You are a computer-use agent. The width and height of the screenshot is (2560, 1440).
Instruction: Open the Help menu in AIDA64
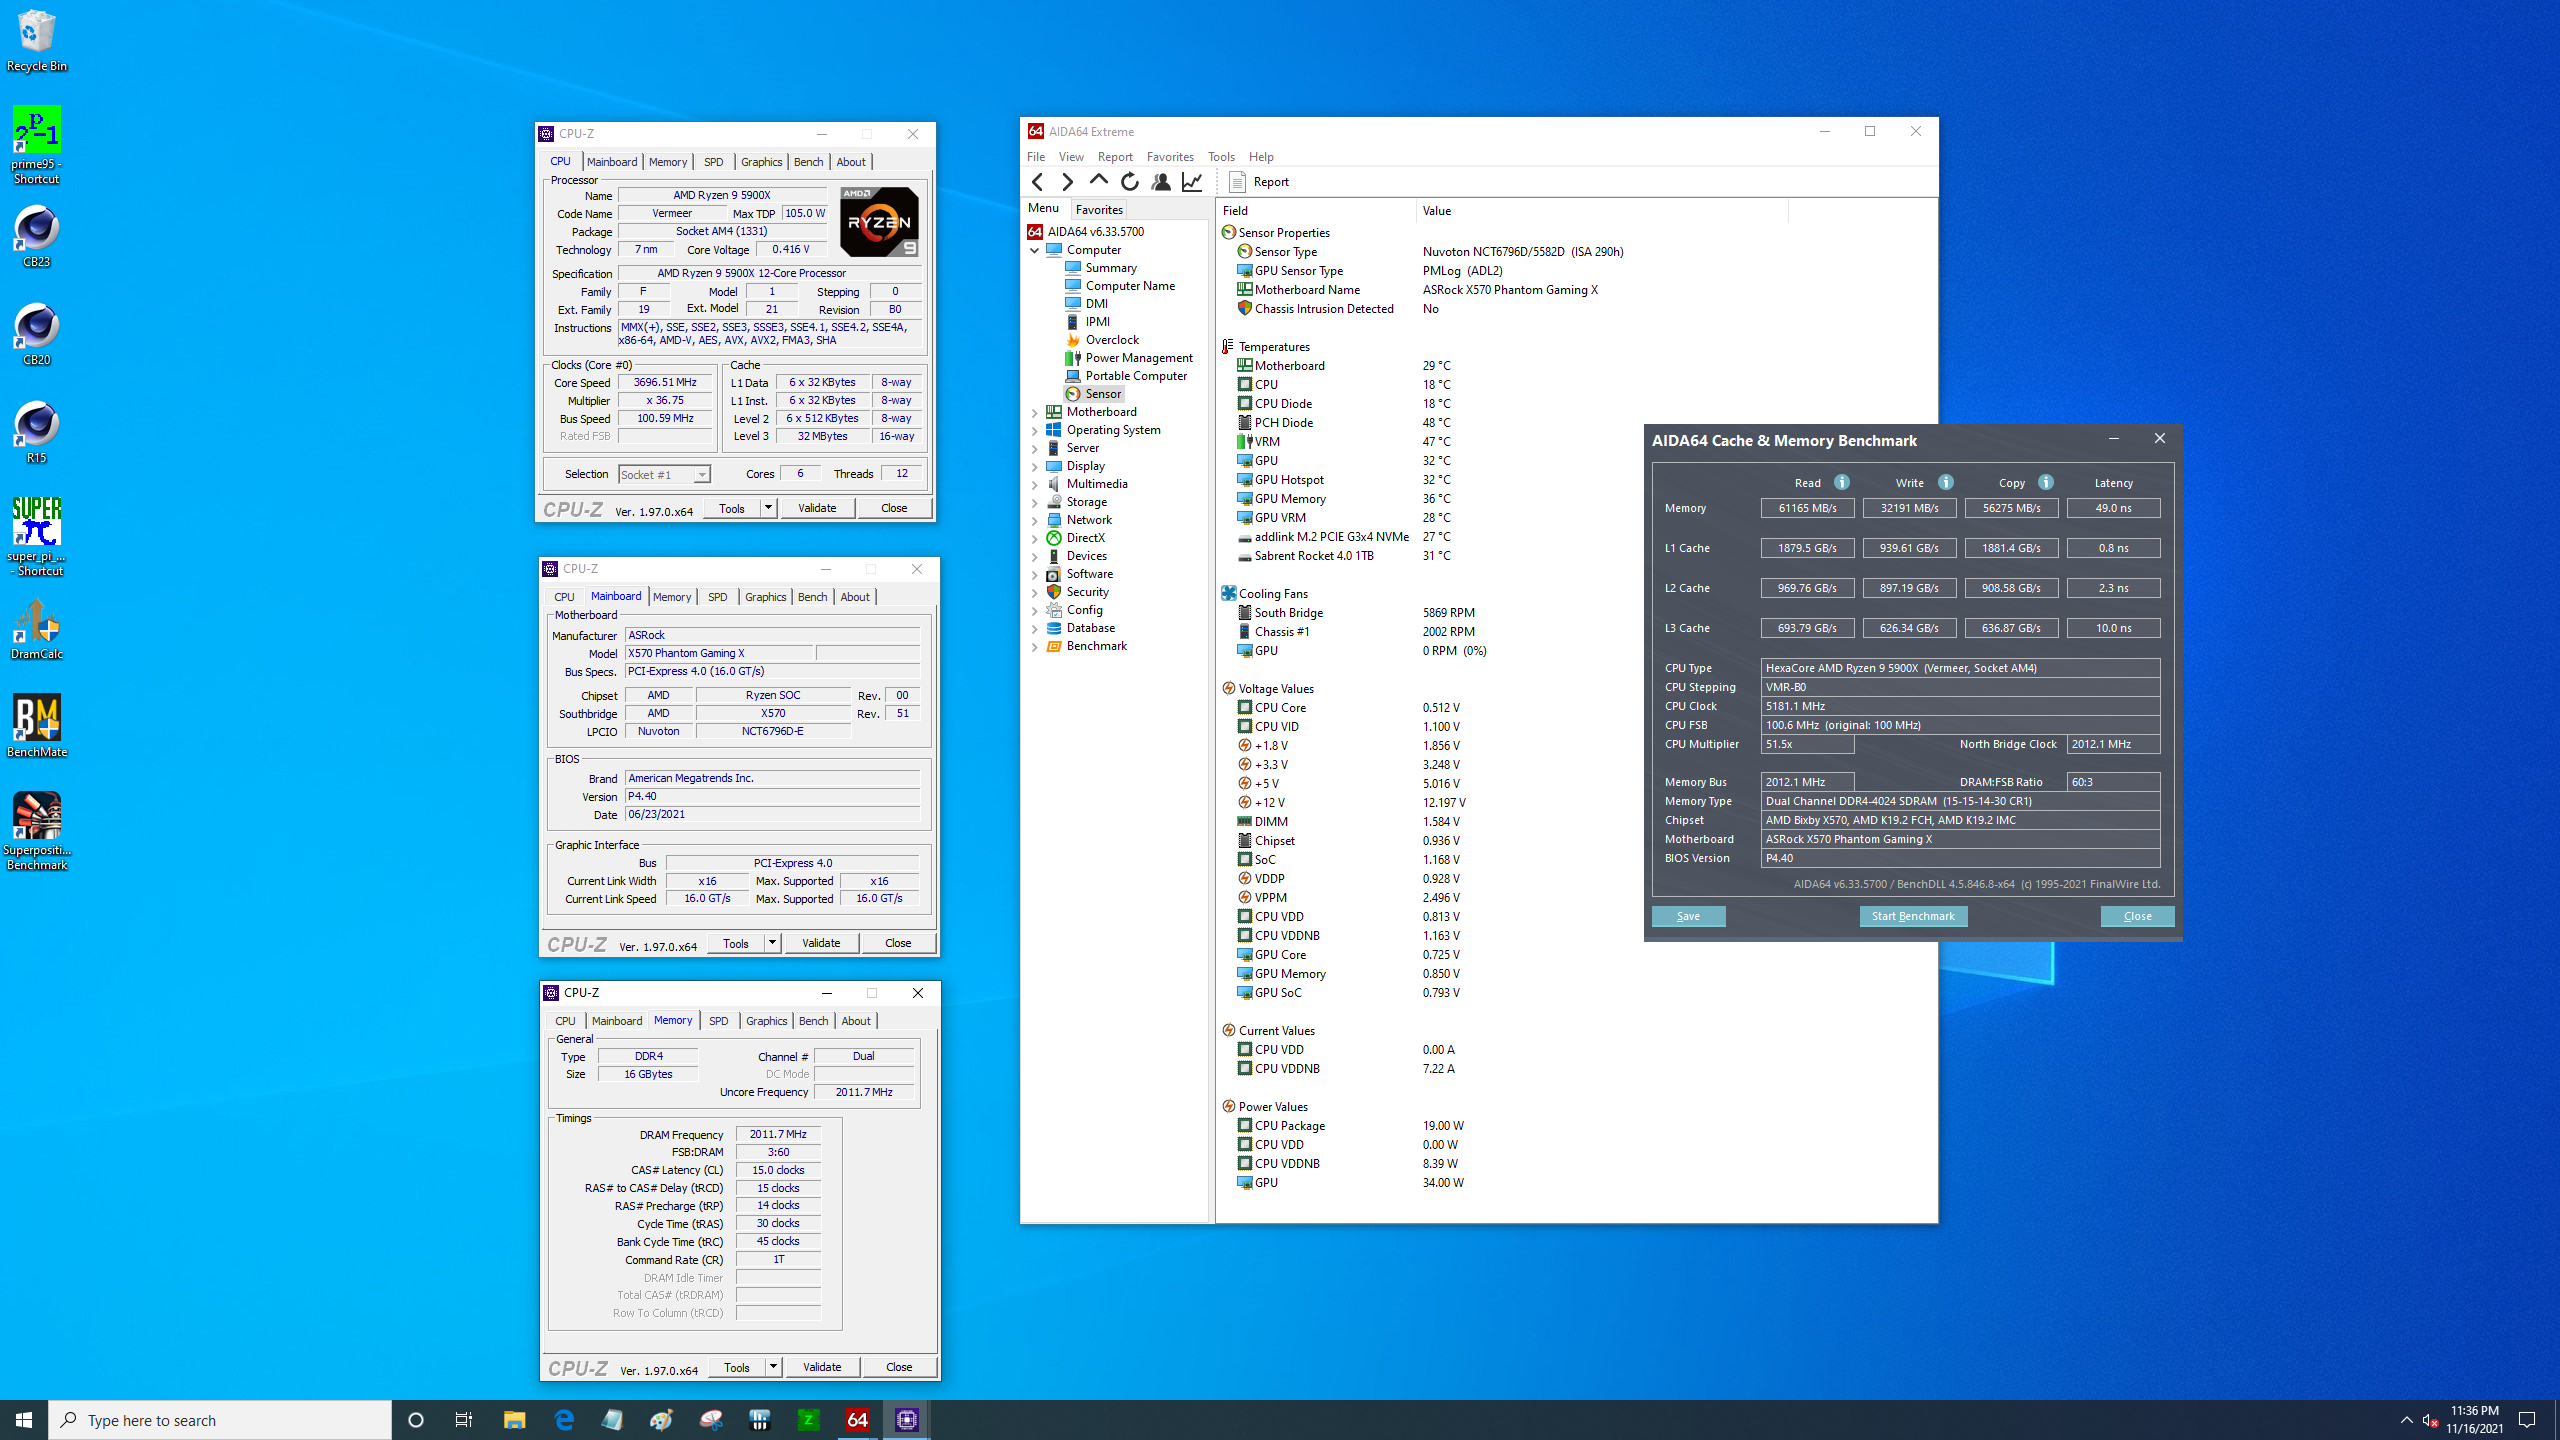click(x=1261, y=157)
